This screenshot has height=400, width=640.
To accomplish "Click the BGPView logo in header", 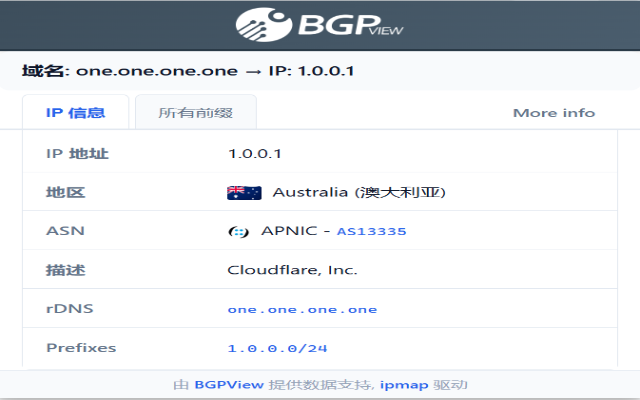I will tap(320, 24).
